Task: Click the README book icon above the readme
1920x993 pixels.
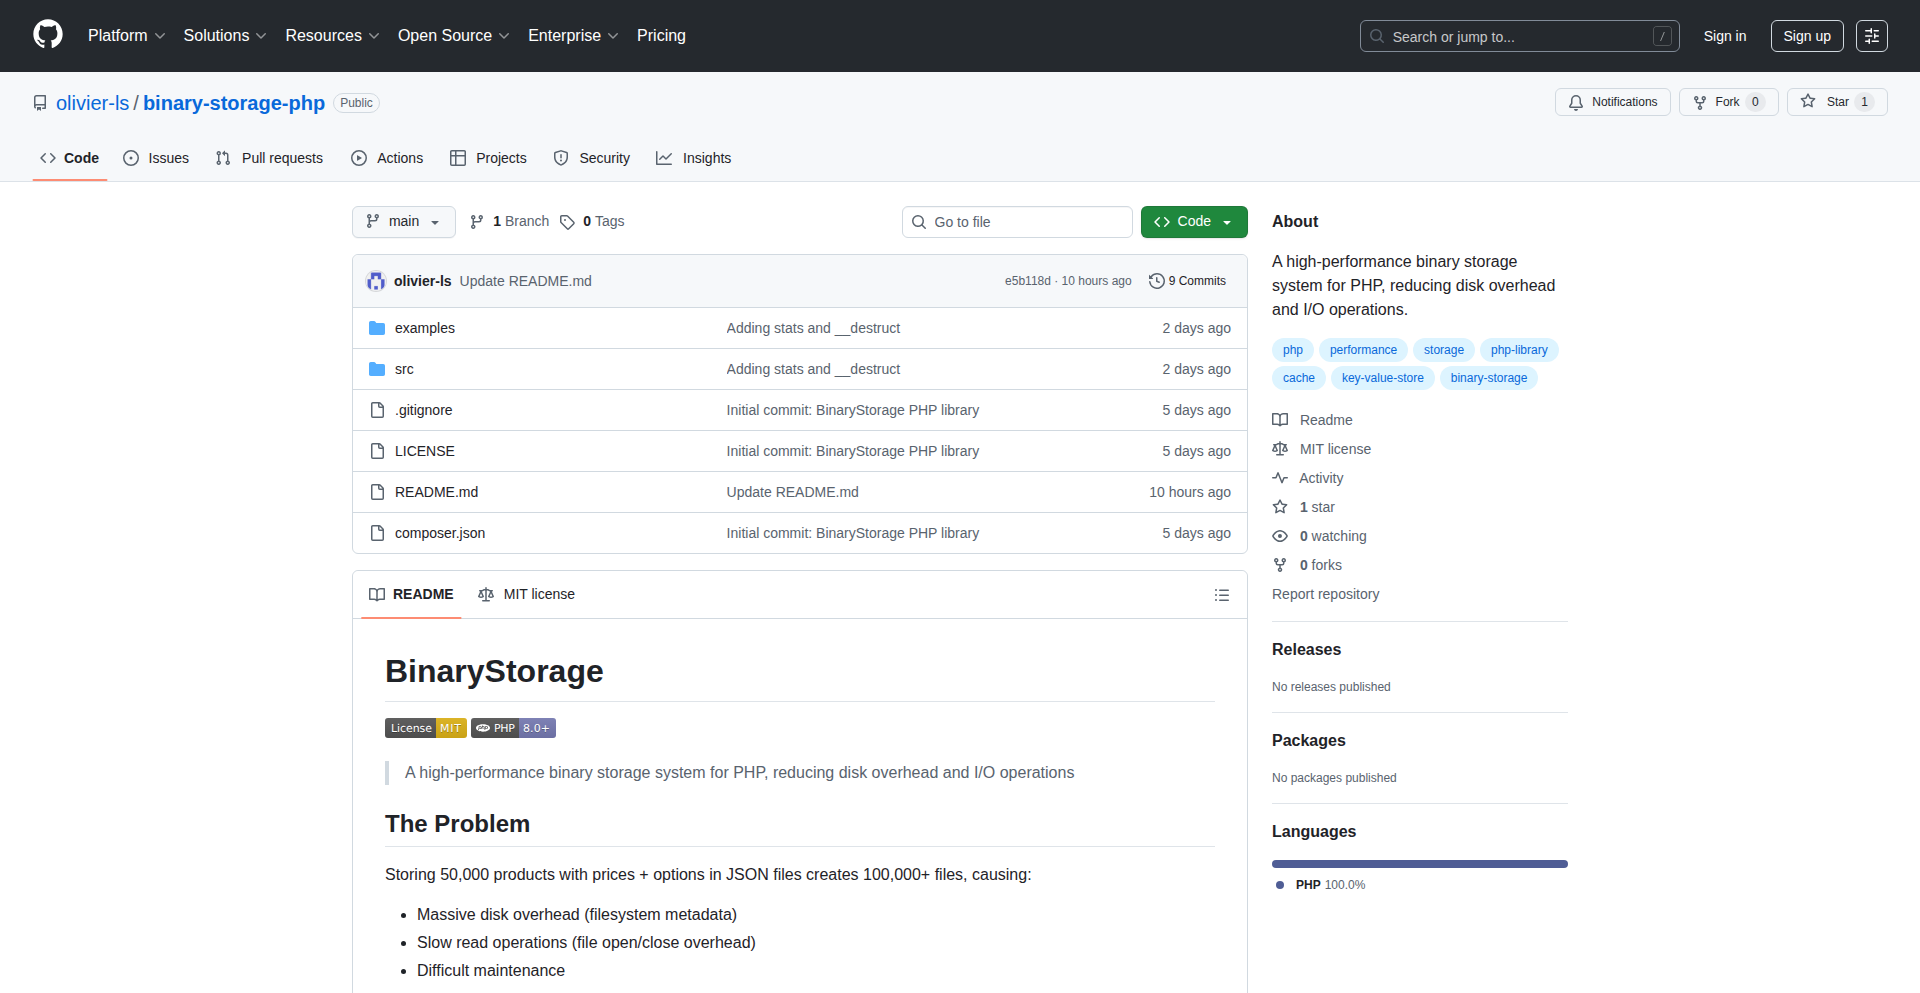Action: point(377,594)
